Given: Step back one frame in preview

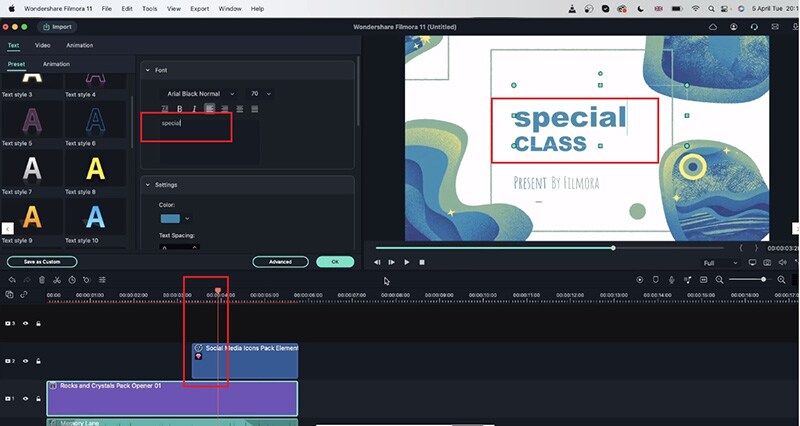Looking at the screenshot, I should pyautogui.click(x=377, y=262).
